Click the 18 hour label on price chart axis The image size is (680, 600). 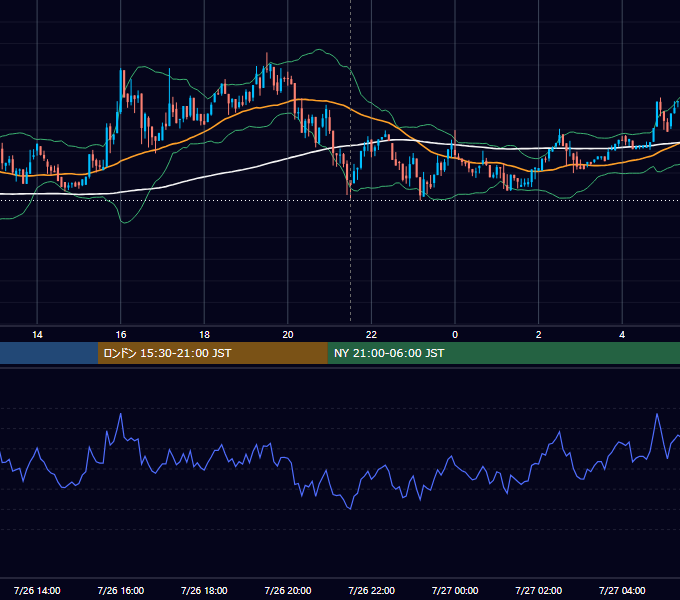tap(204, 335)
